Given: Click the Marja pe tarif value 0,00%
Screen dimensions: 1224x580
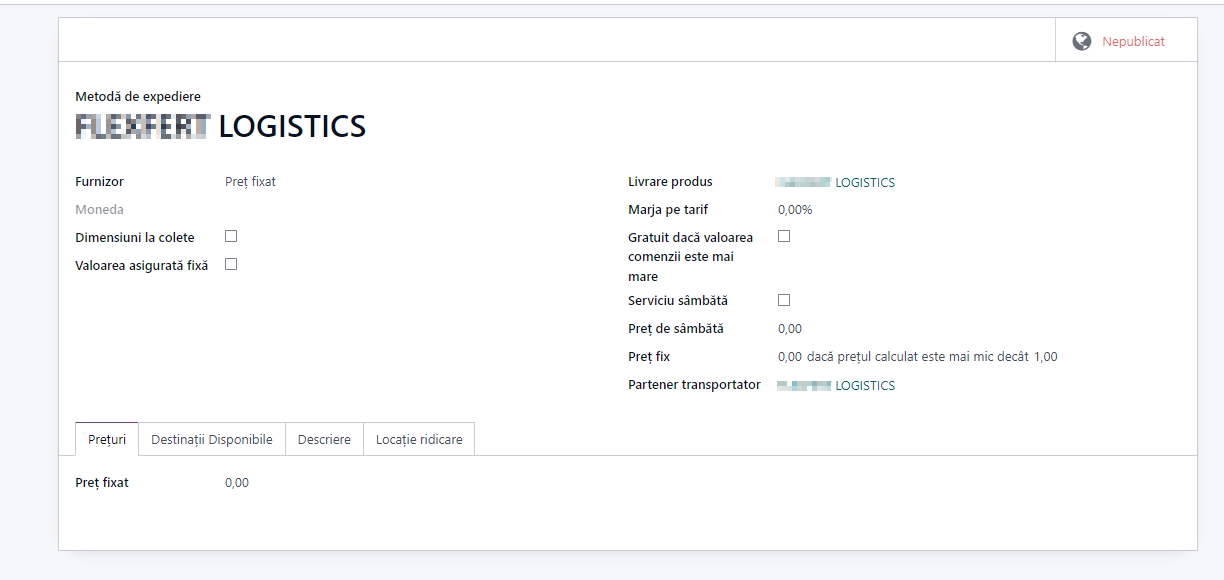Looking at the screenshot, I should 795,210.
